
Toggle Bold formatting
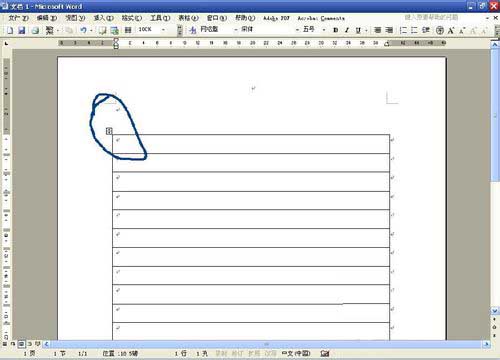point(336,30)
